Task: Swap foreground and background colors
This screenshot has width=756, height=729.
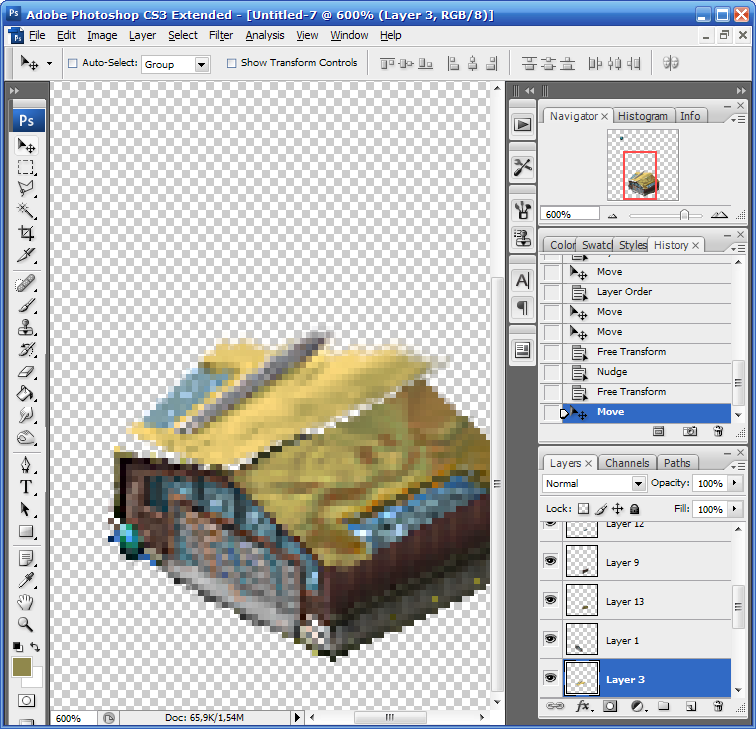Action: [35, 647]
